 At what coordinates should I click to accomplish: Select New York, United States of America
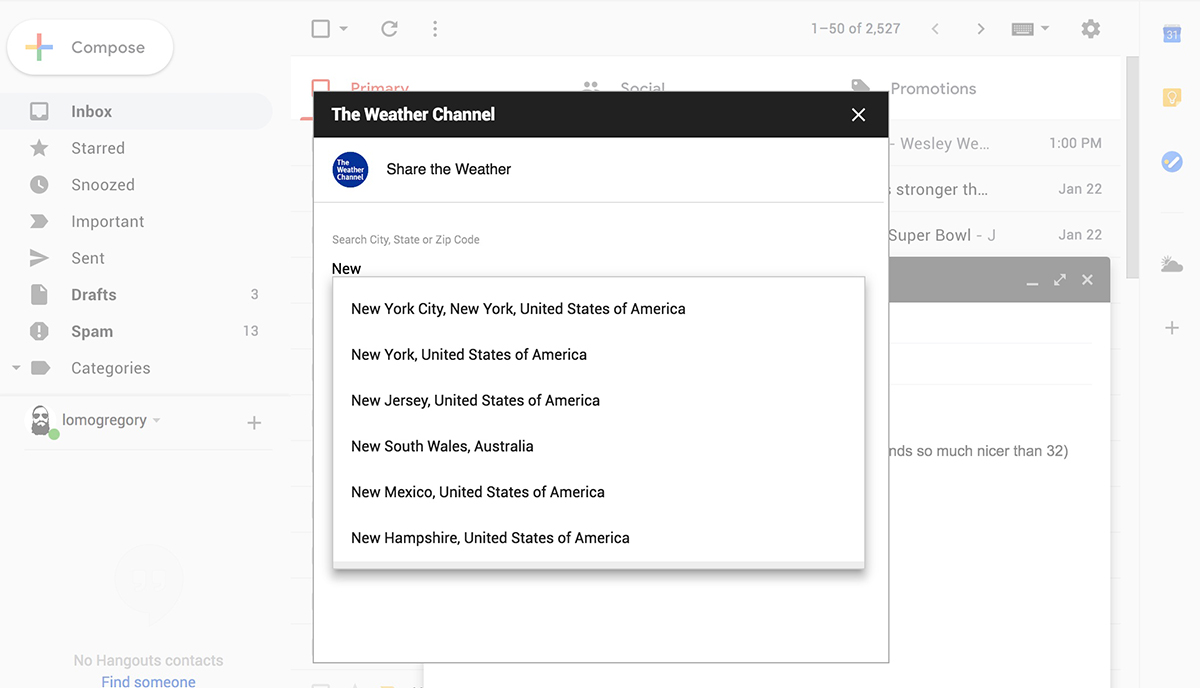point(598,355)
